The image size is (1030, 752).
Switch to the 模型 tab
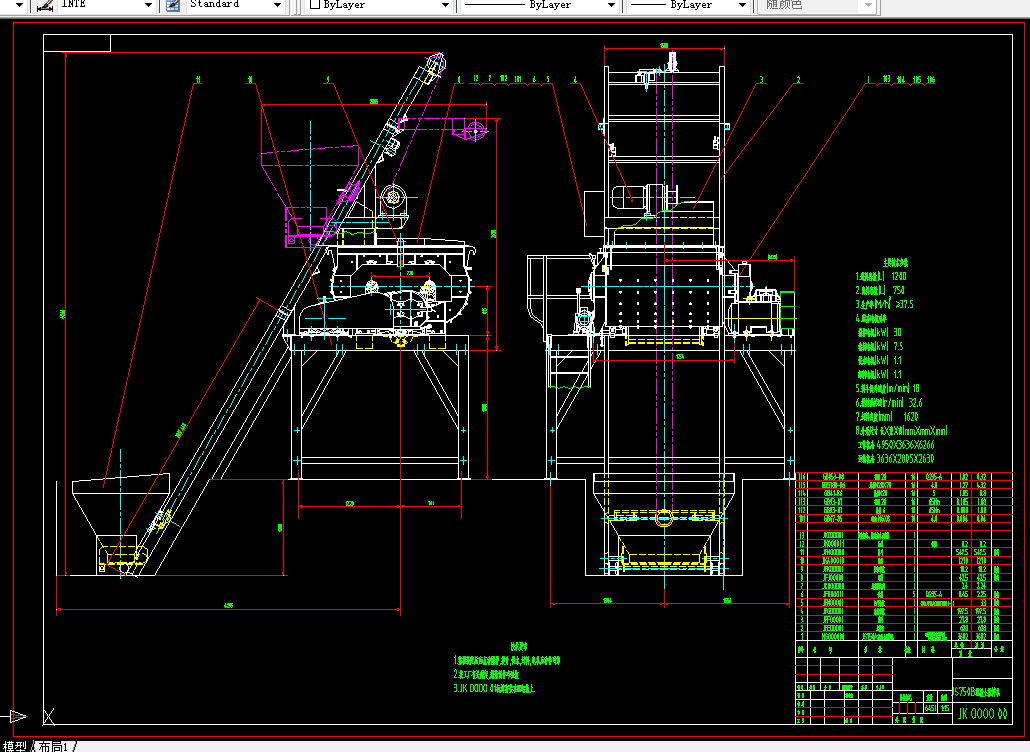[14, 746]
